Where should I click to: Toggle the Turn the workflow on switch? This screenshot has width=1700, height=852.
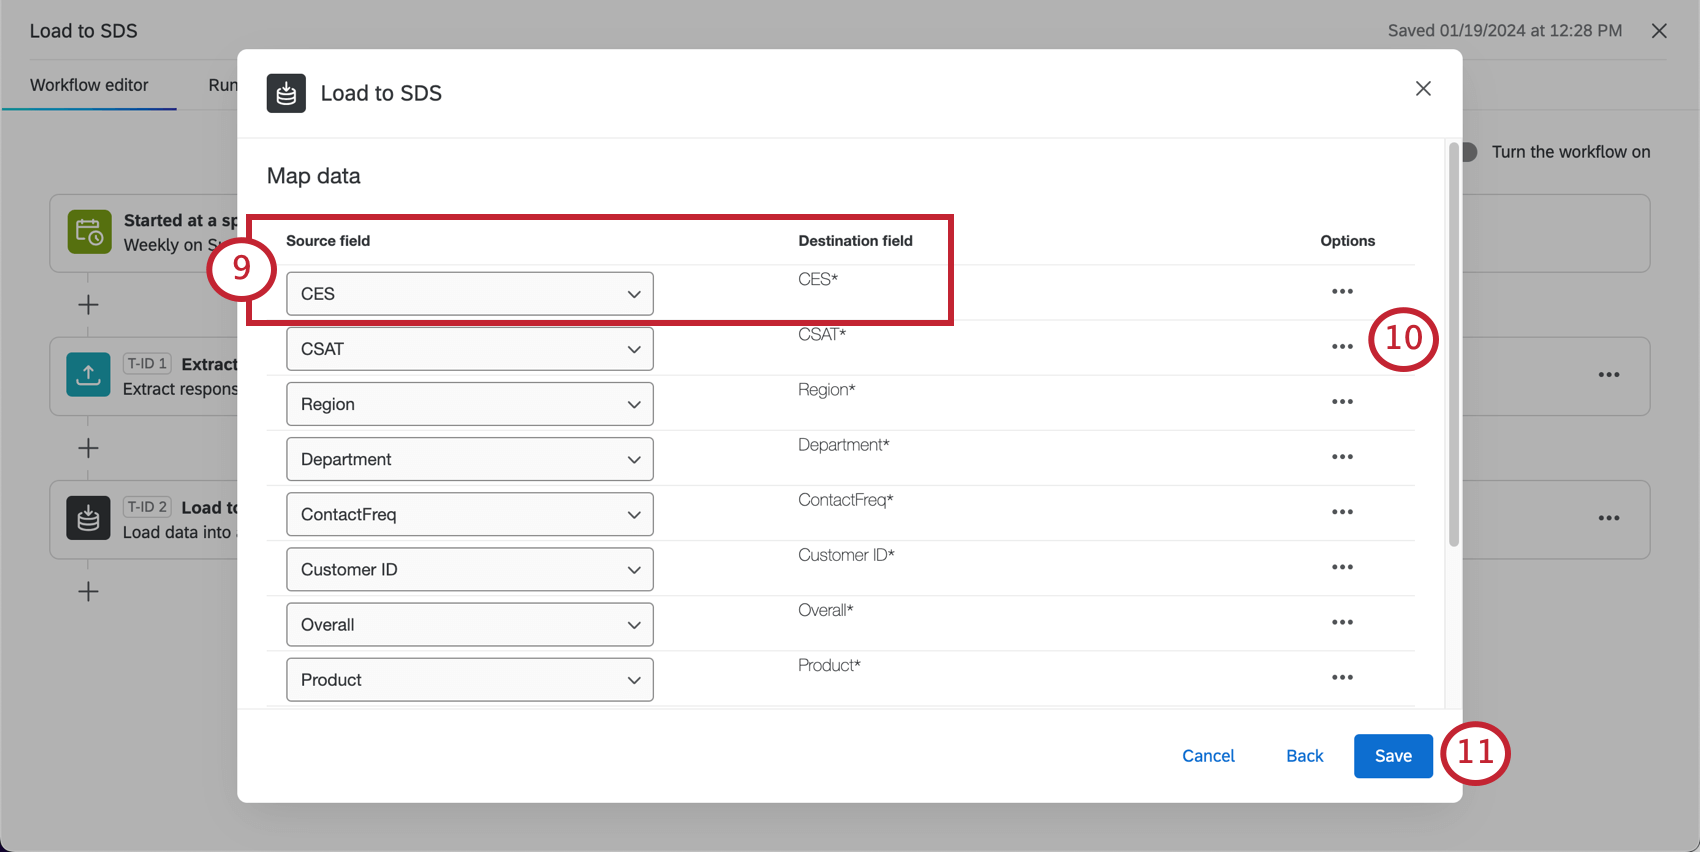pos(1468,152)
